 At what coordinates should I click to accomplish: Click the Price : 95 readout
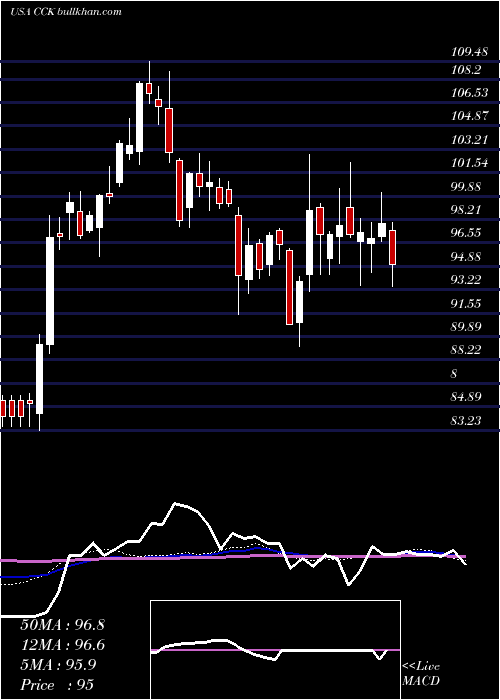click(x=57, y=685)
